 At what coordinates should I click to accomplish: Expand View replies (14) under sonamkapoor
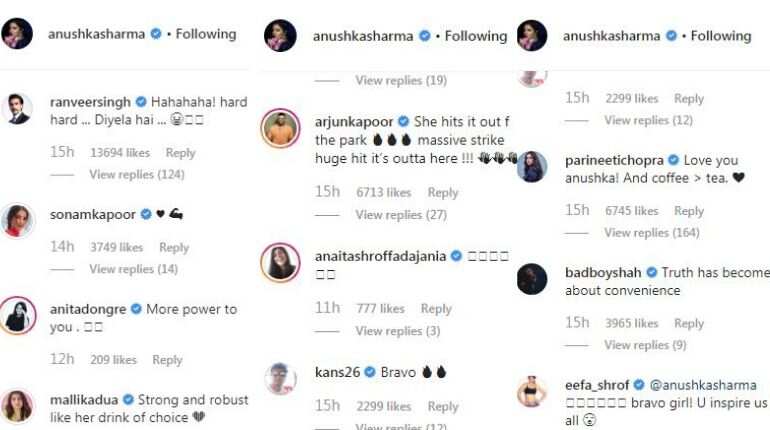click(x=133, y=269)
